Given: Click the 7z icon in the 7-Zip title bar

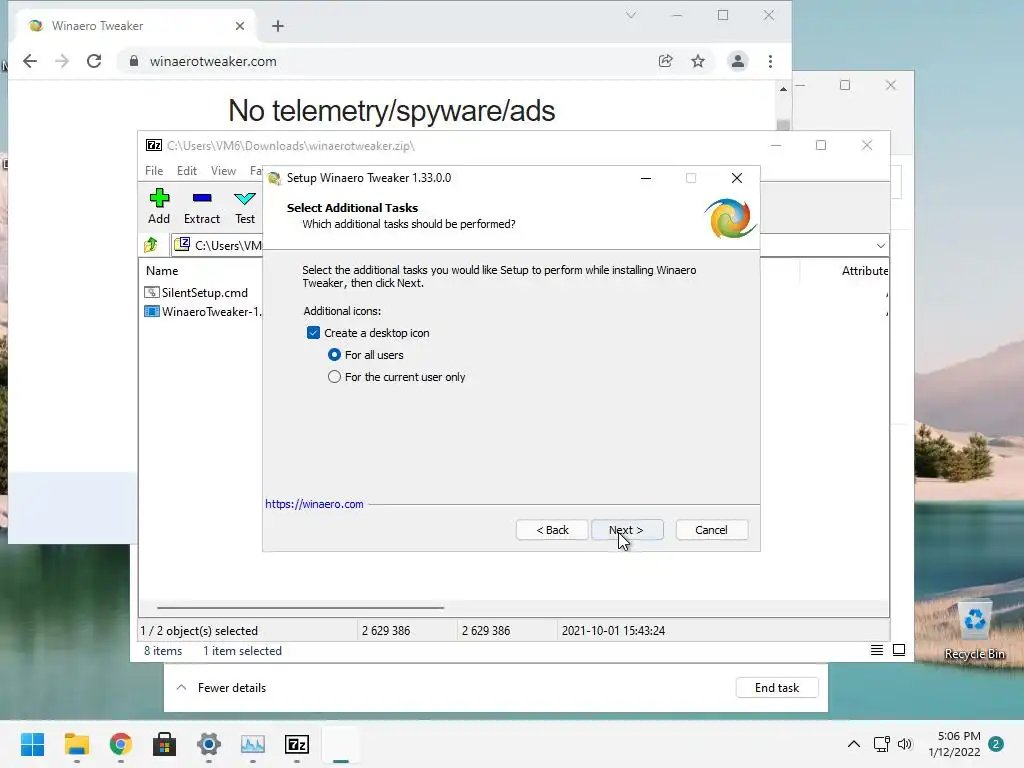Looking at the screenshot, I should (x=154, y=145).
